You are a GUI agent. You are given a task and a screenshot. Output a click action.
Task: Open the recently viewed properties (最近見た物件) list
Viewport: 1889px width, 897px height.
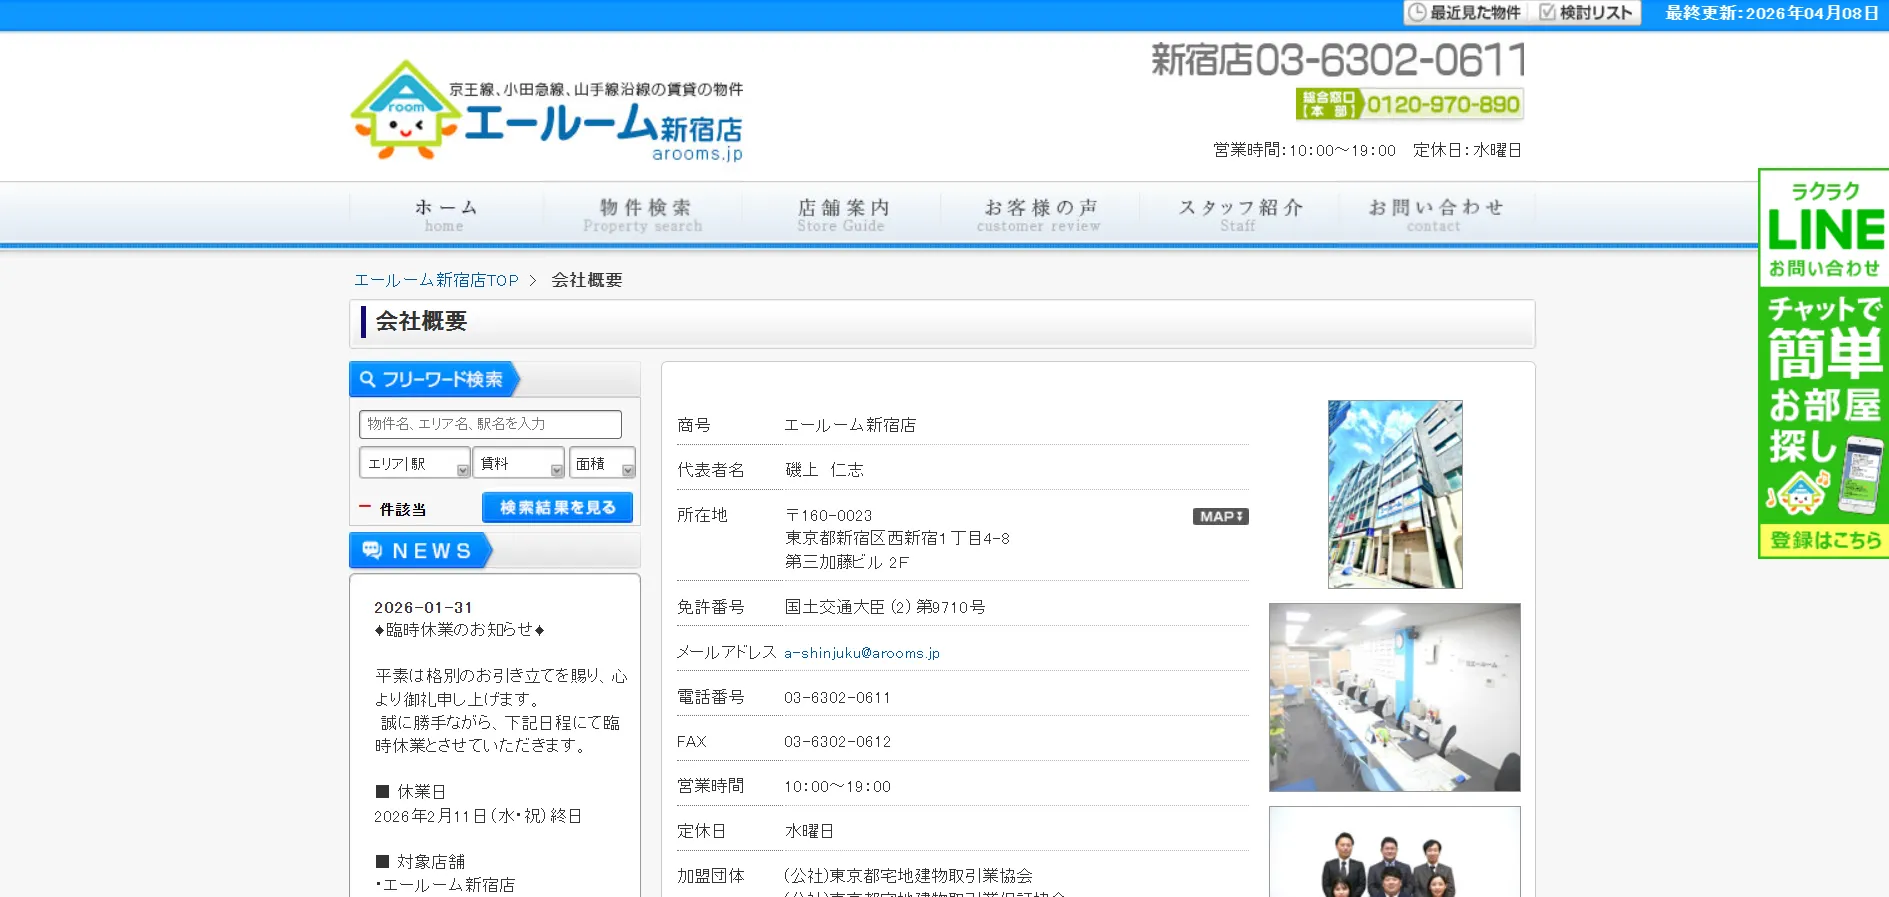[x=1465, y=13]
